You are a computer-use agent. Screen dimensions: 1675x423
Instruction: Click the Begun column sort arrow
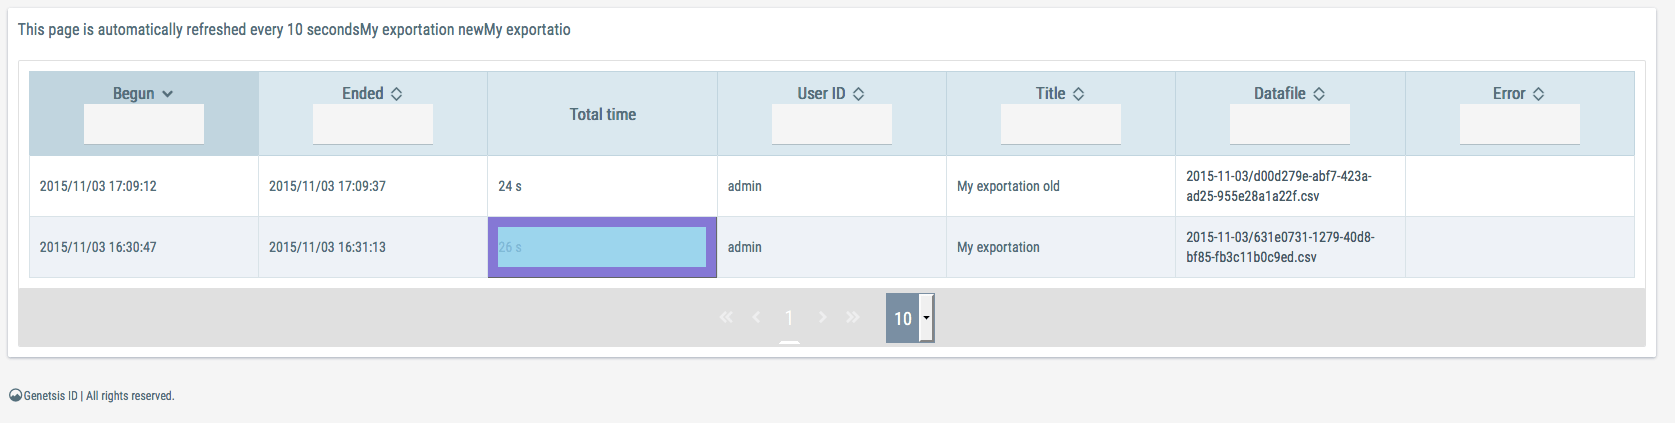tap(167, 93)
